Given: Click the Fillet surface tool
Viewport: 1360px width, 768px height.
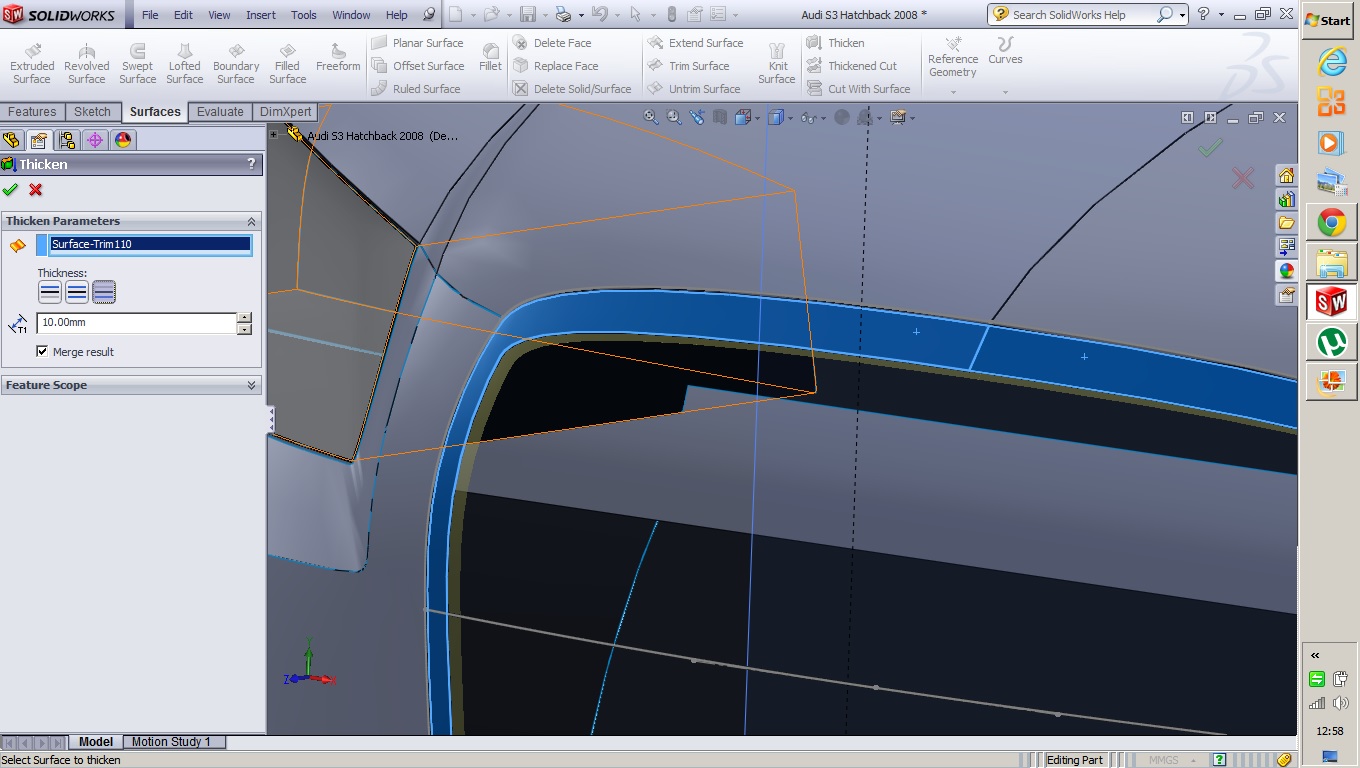Looking at the screenshot, I should (x=490, y=58).
